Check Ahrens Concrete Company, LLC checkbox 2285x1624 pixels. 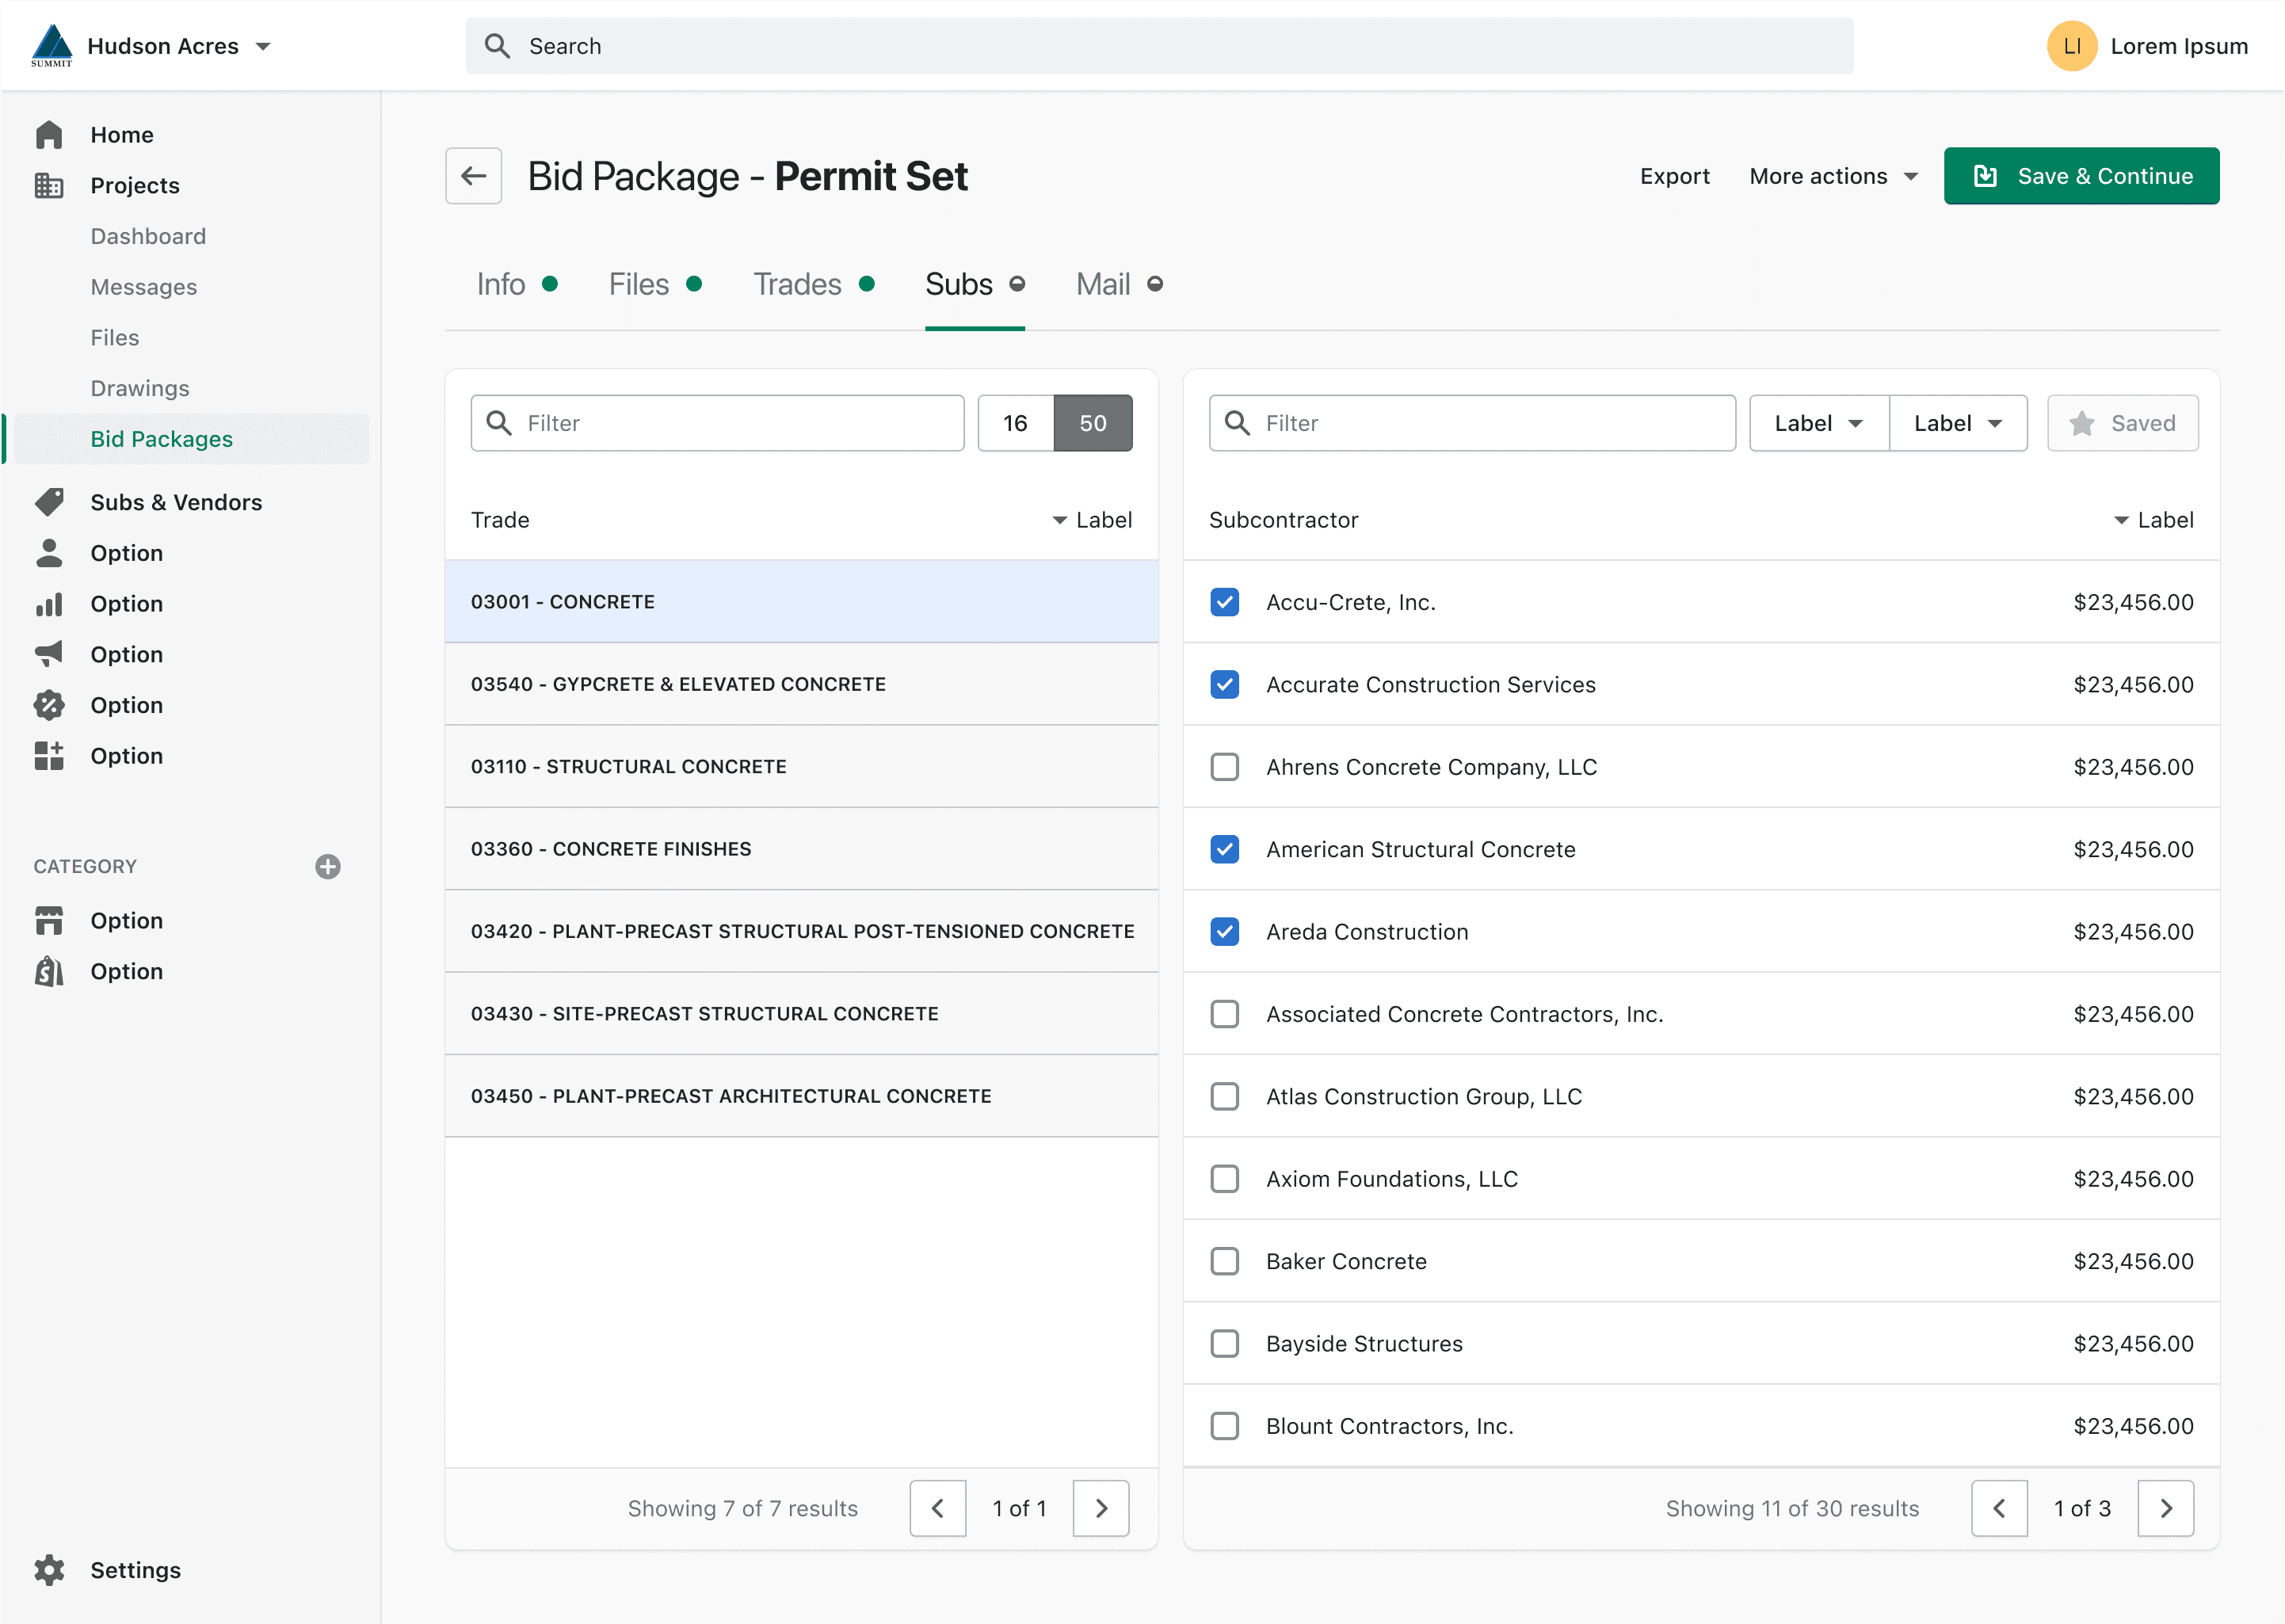coord(1224,767)
